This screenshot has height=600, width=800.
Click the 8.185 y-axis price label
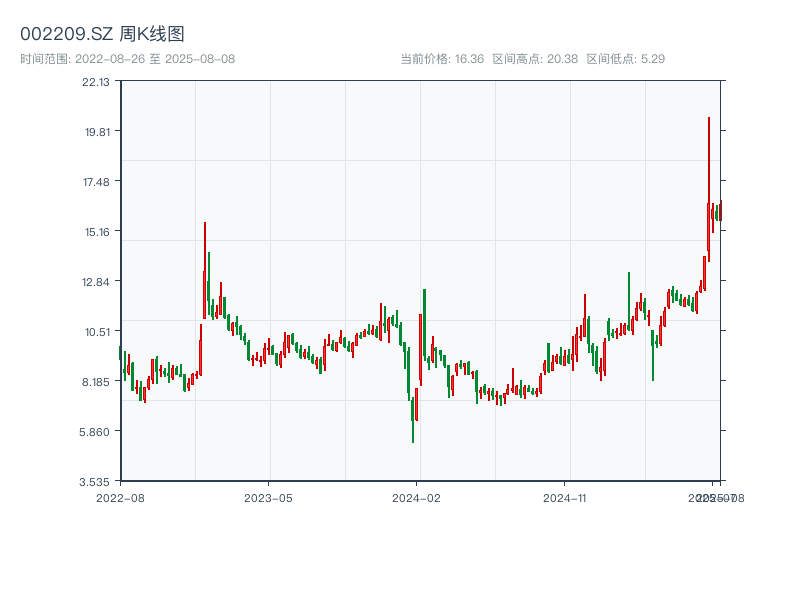click(x=97, y=381)
